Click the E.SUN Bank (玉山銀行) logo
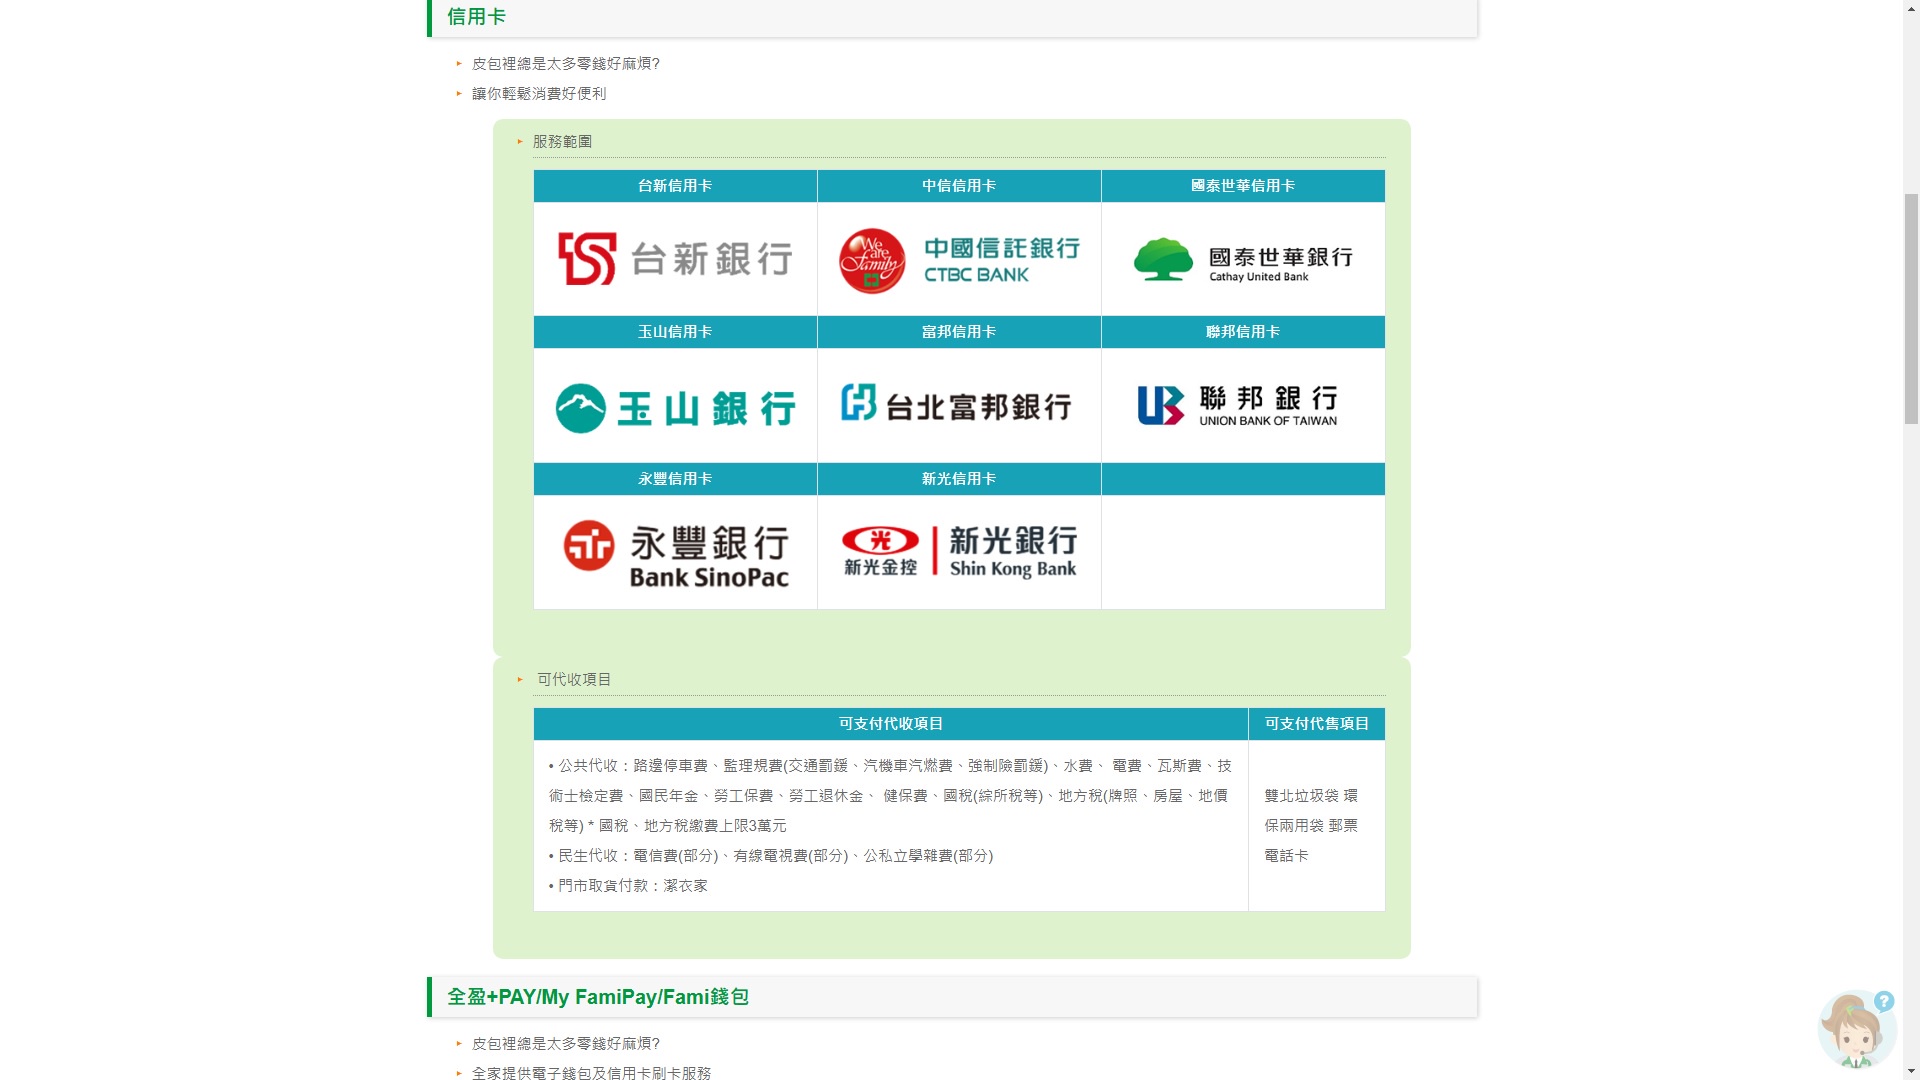This screenshot has height=1080, width=1920. [x=675, y=407]
